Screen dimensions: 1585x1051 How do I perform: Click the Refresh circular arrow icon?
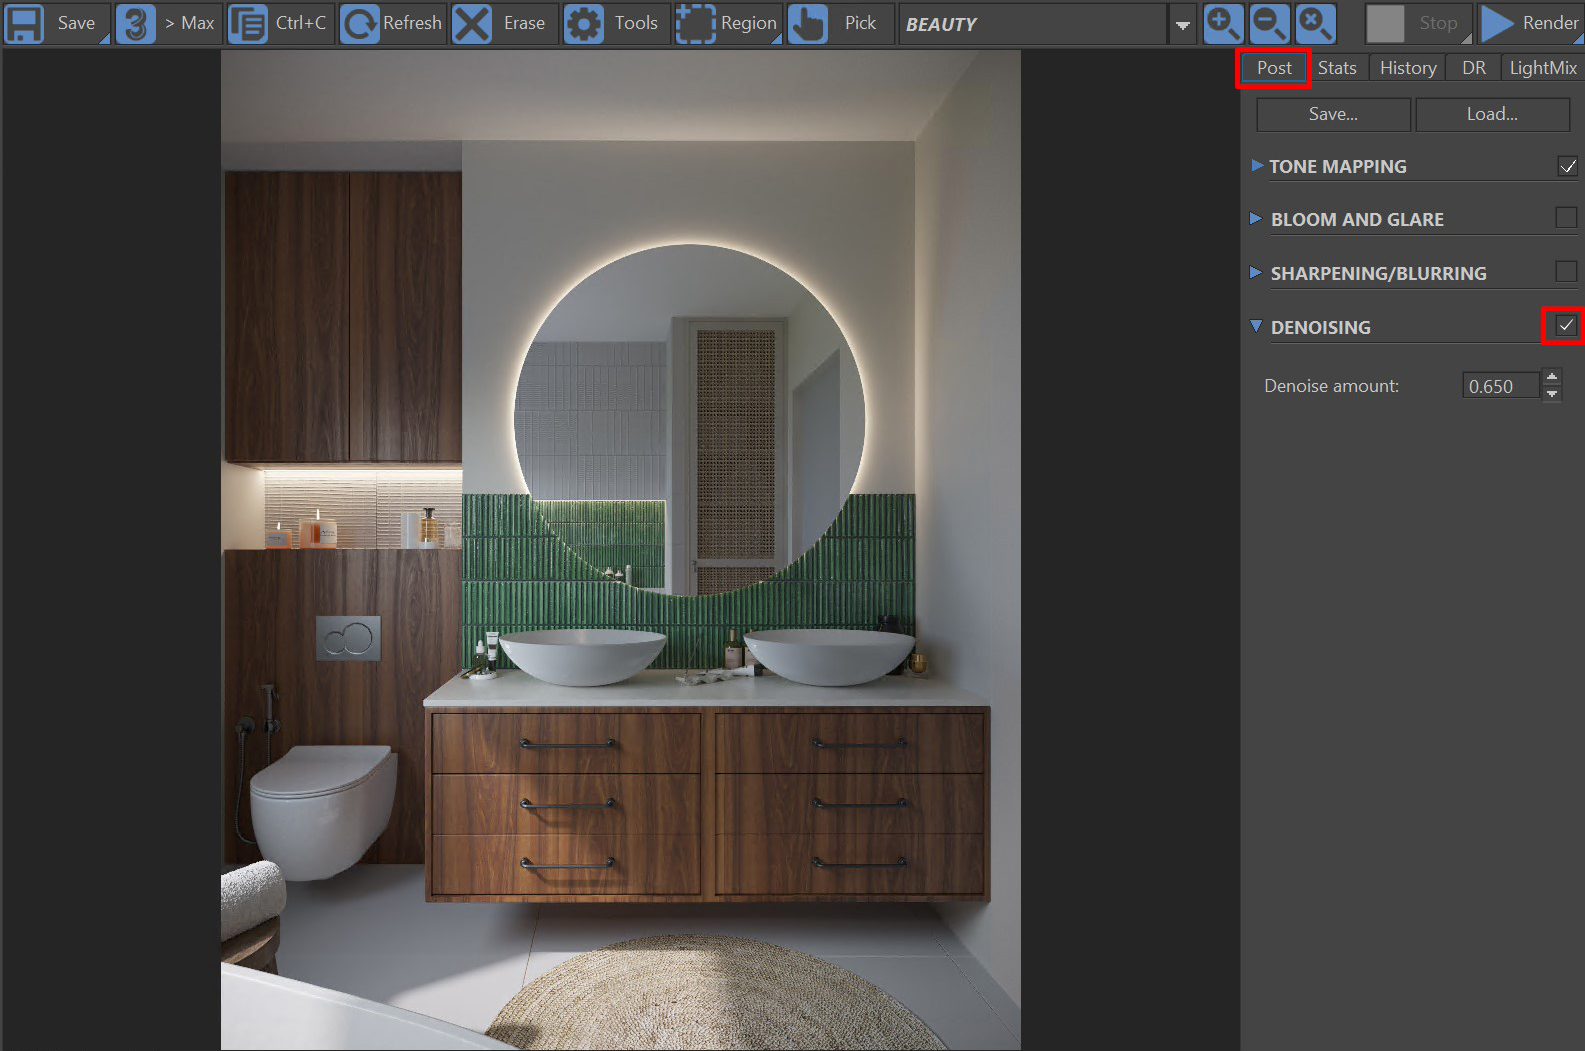pyautogui.click(x=360, y=24)
